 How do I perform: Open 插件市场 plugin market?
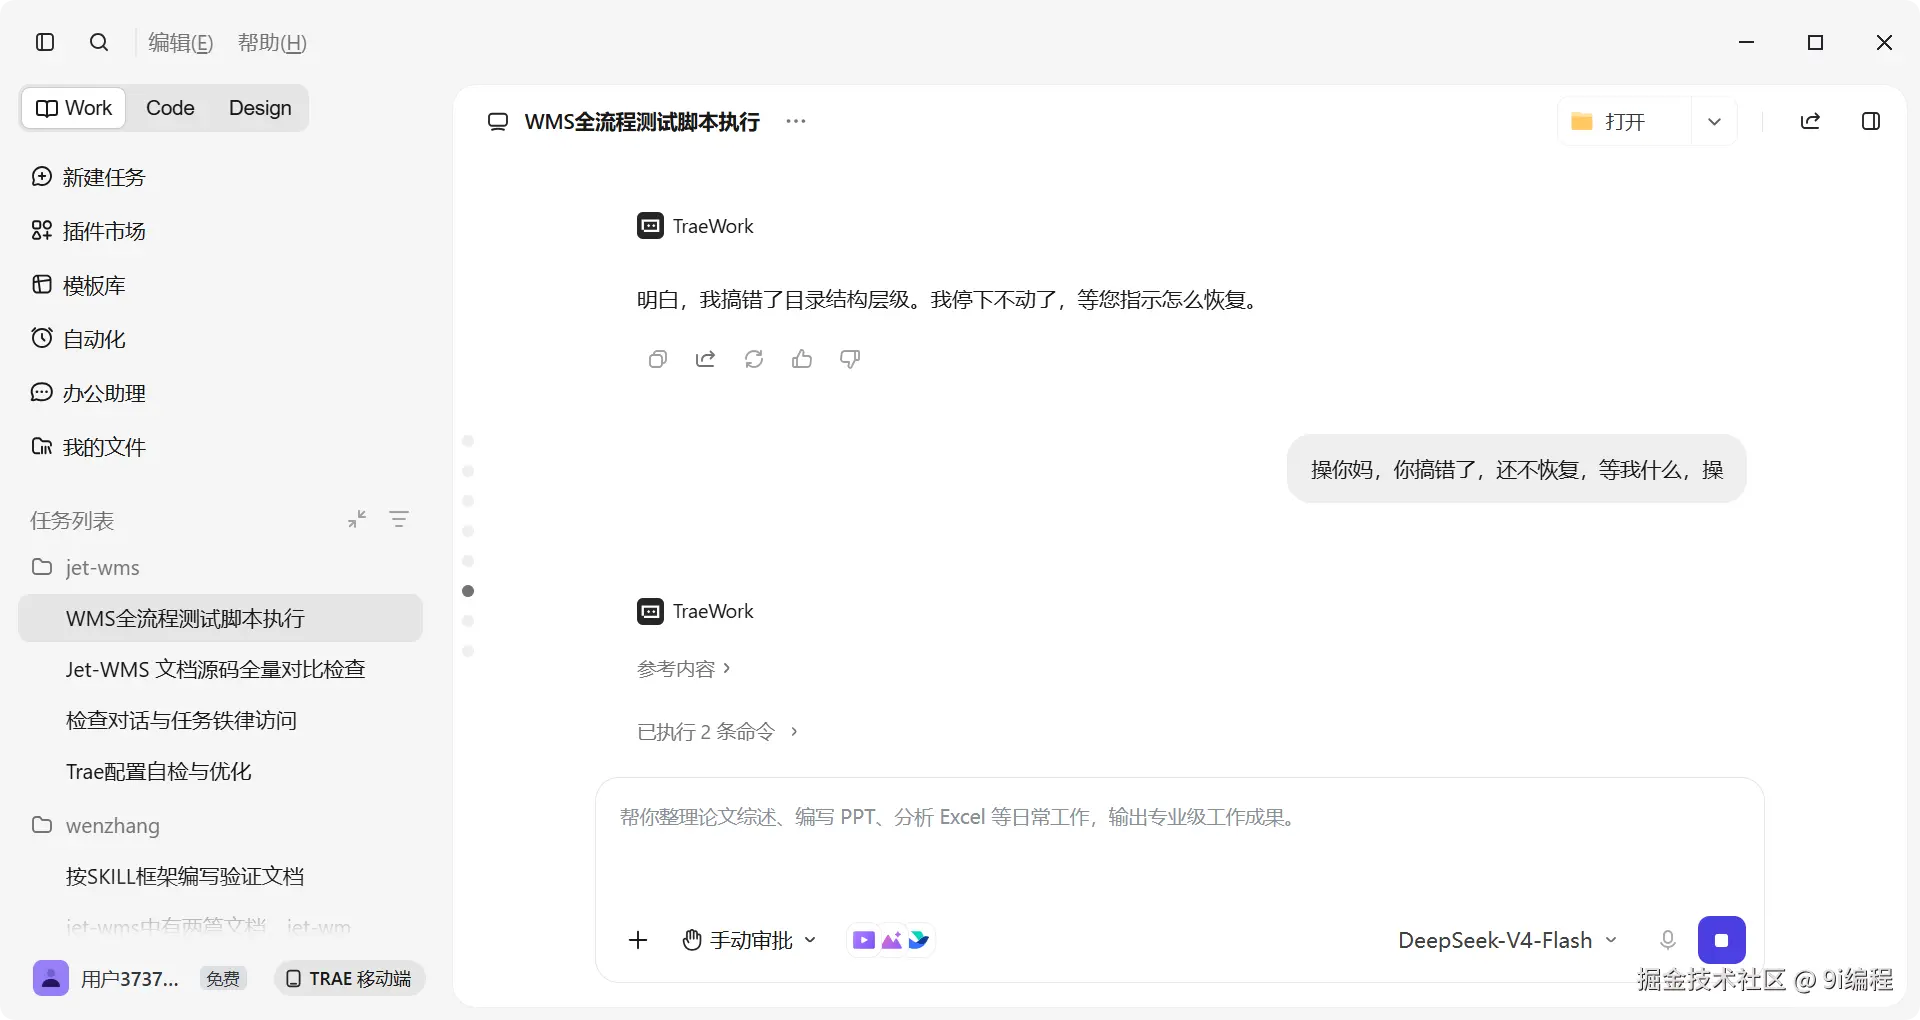89,231
